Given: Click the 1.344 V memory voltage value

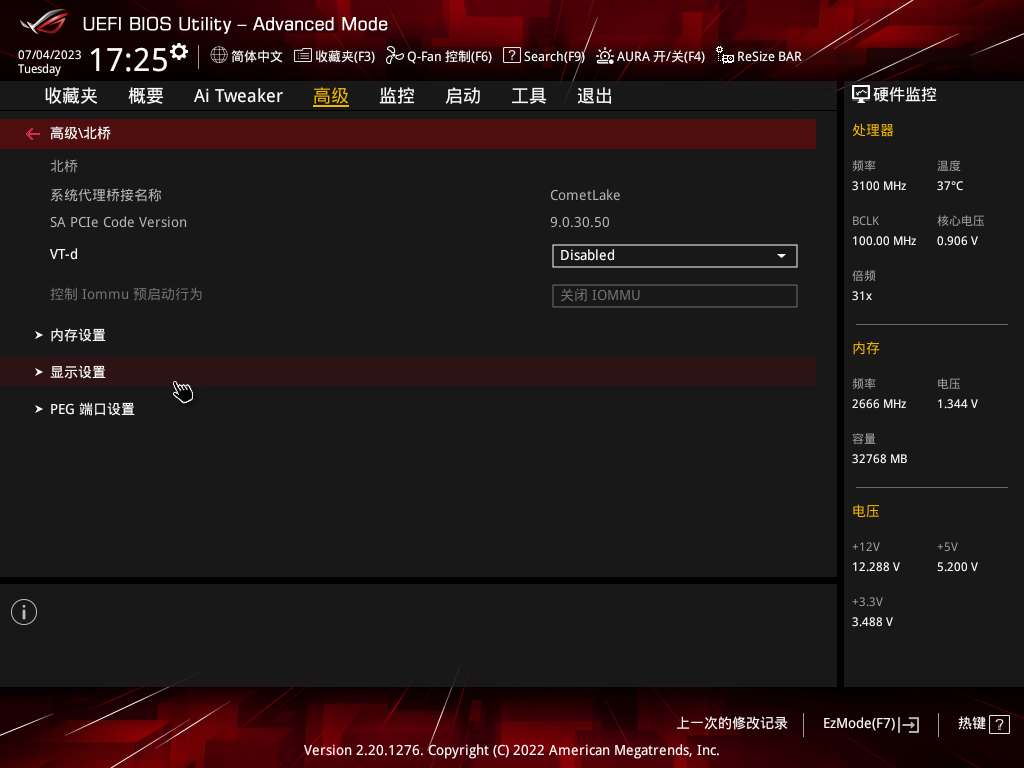Looking at the screenshot, I should [x=957, y=404].
